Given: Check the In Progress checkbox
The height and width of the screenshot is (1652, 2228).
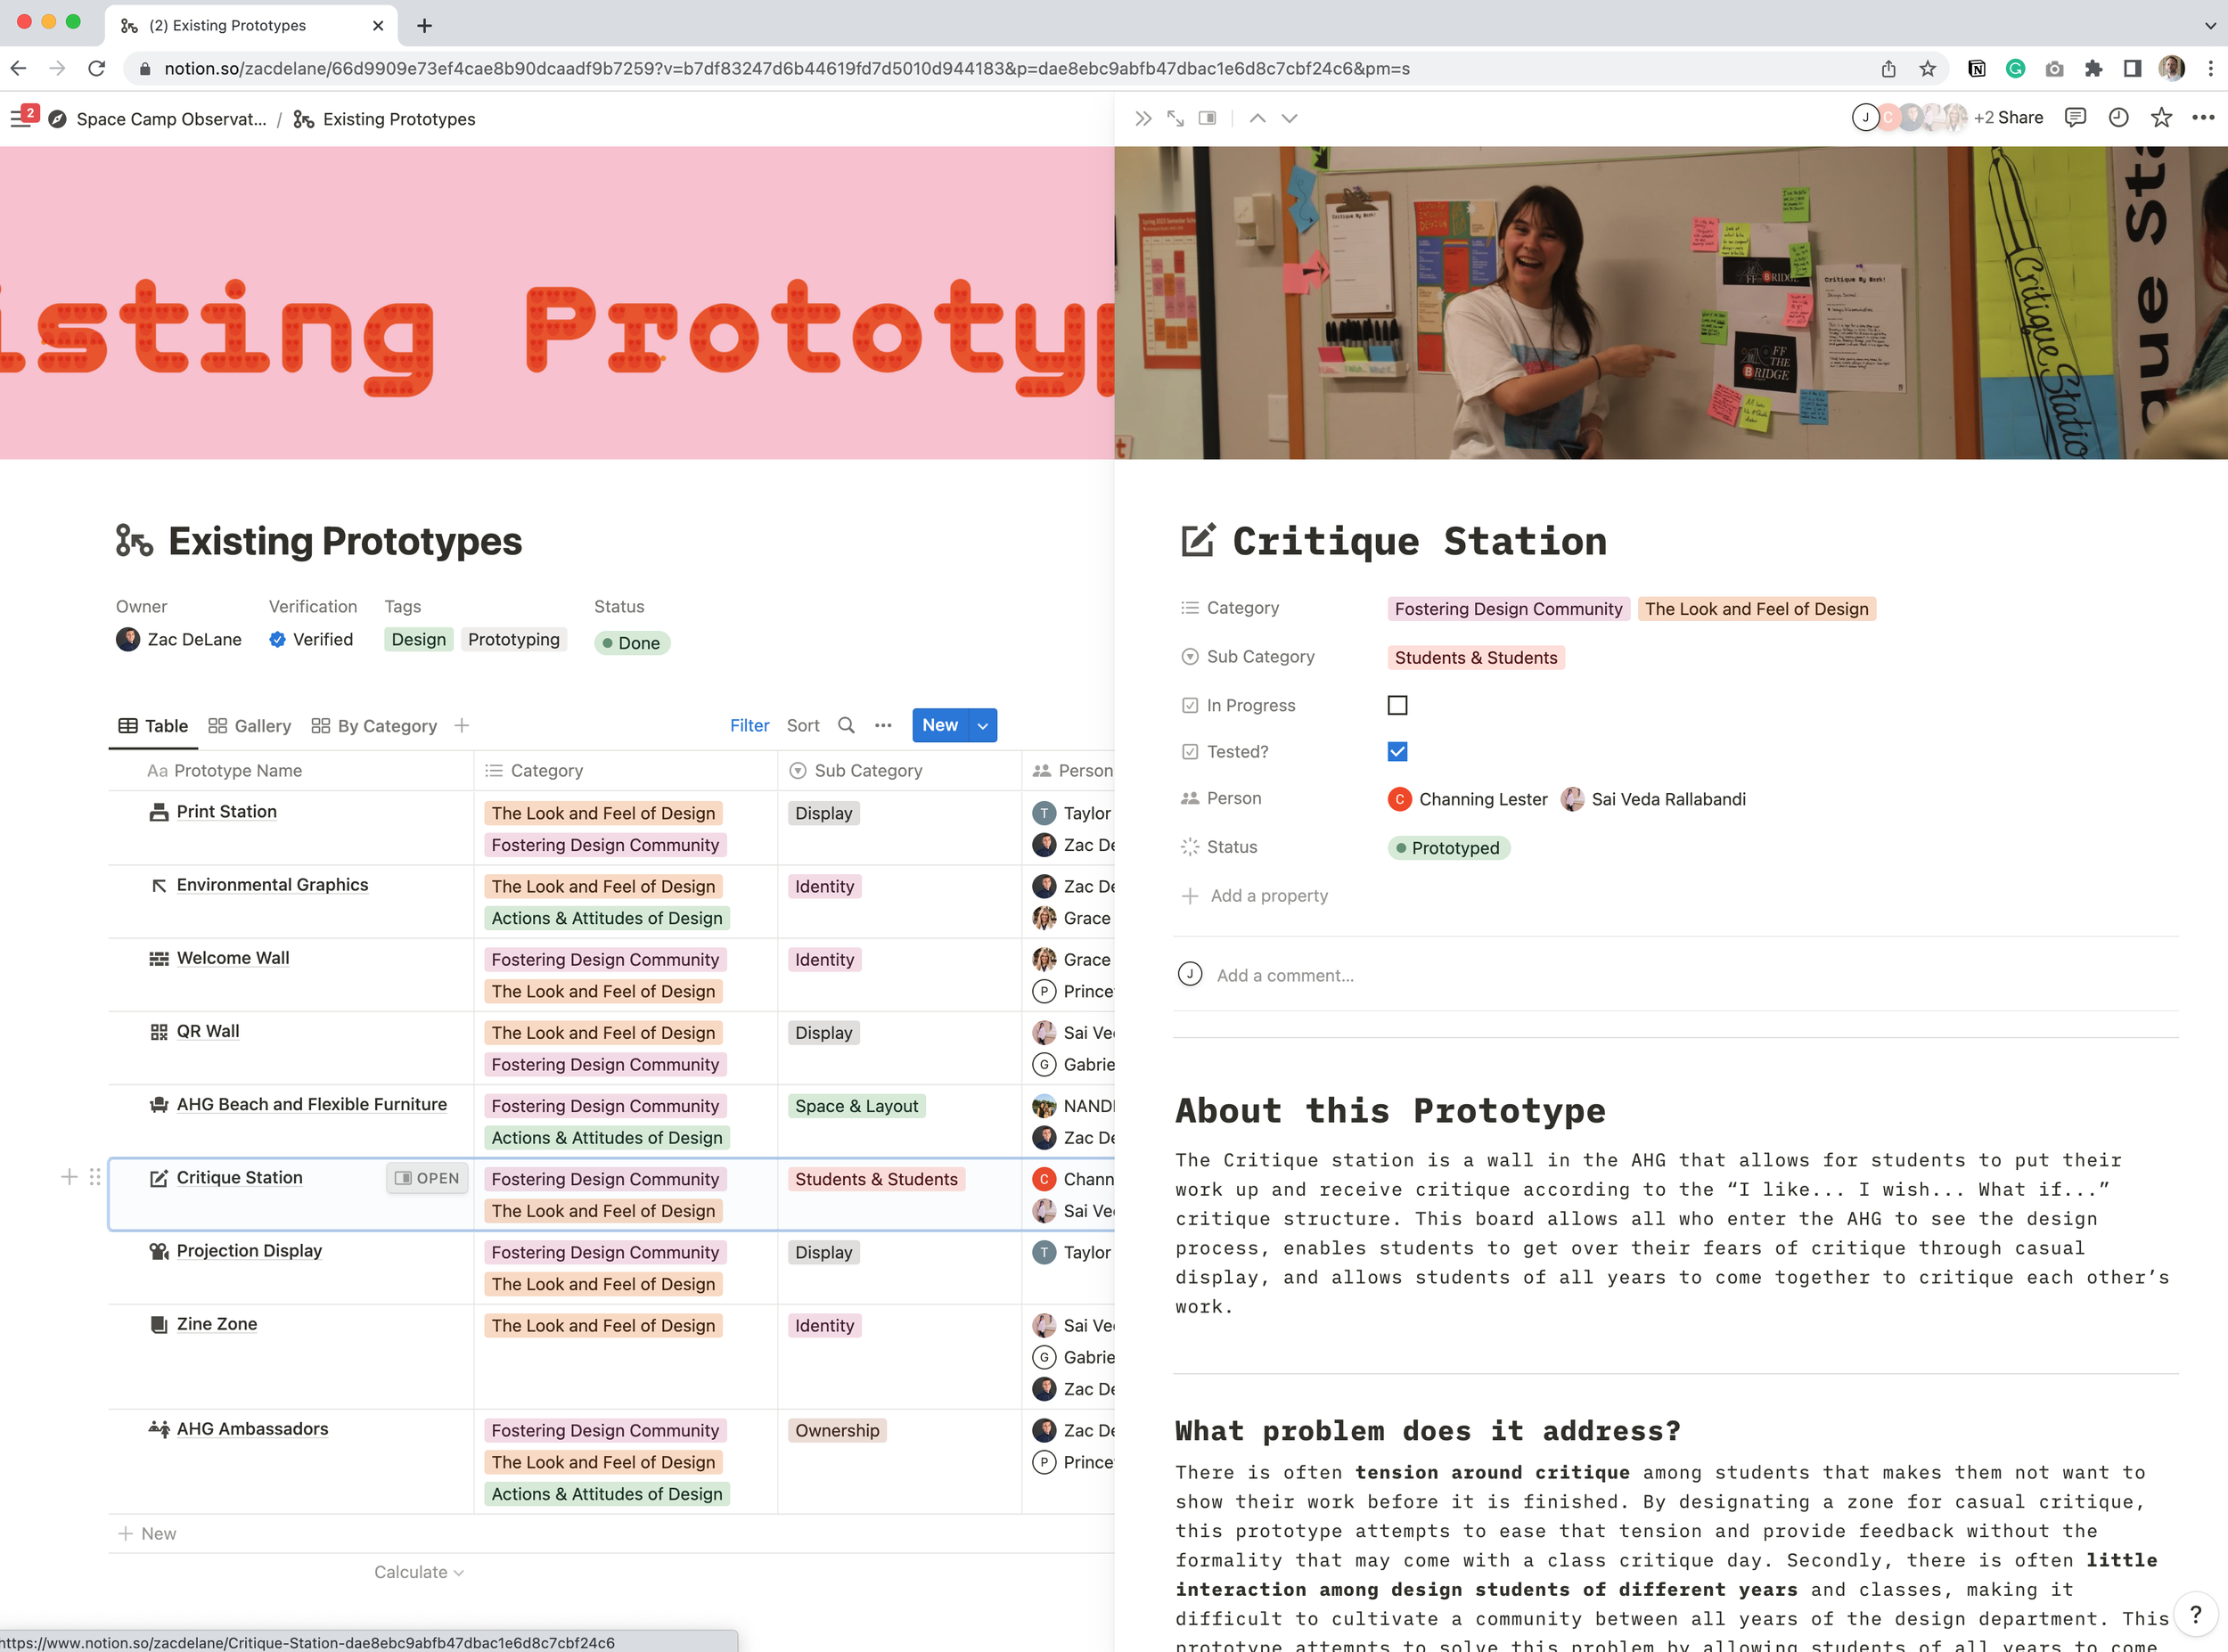Looking at the screenshot, I should 1397,705.
